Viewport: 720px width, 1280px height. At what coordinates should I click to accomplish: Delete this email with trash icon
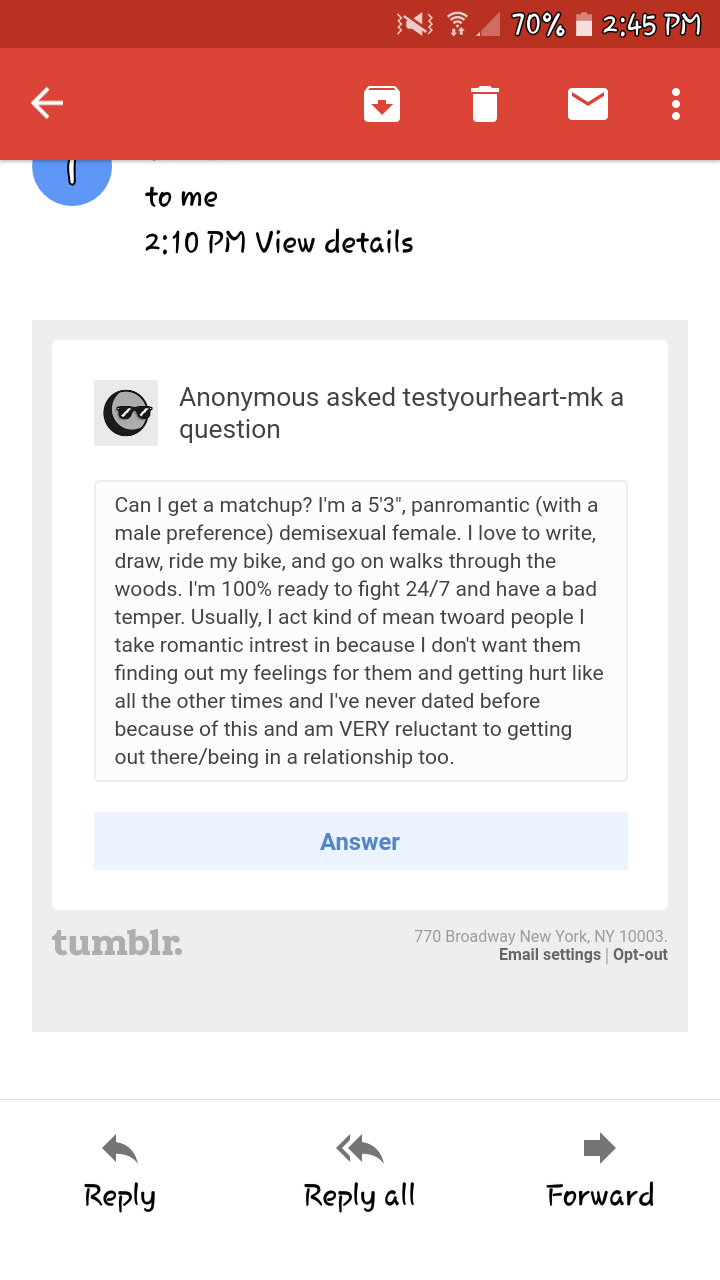485,104
